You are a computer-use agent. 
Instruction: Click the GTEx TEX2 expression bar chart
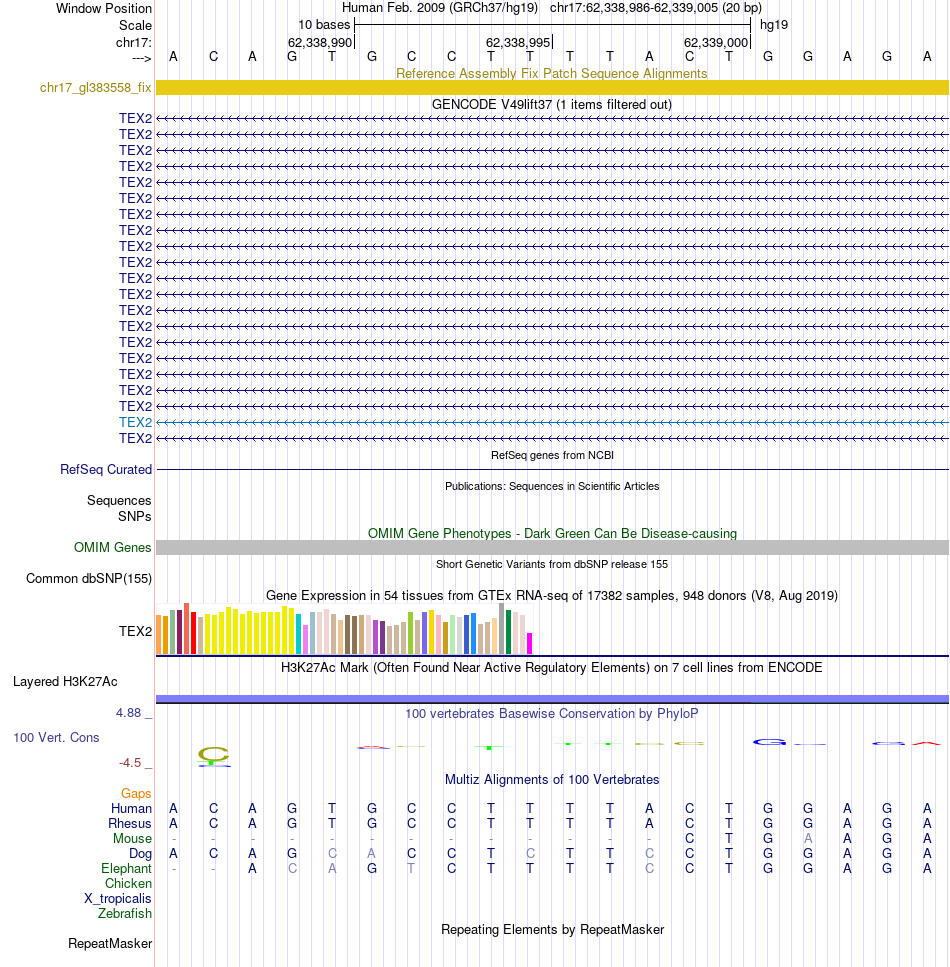click(x=344, y=628)
